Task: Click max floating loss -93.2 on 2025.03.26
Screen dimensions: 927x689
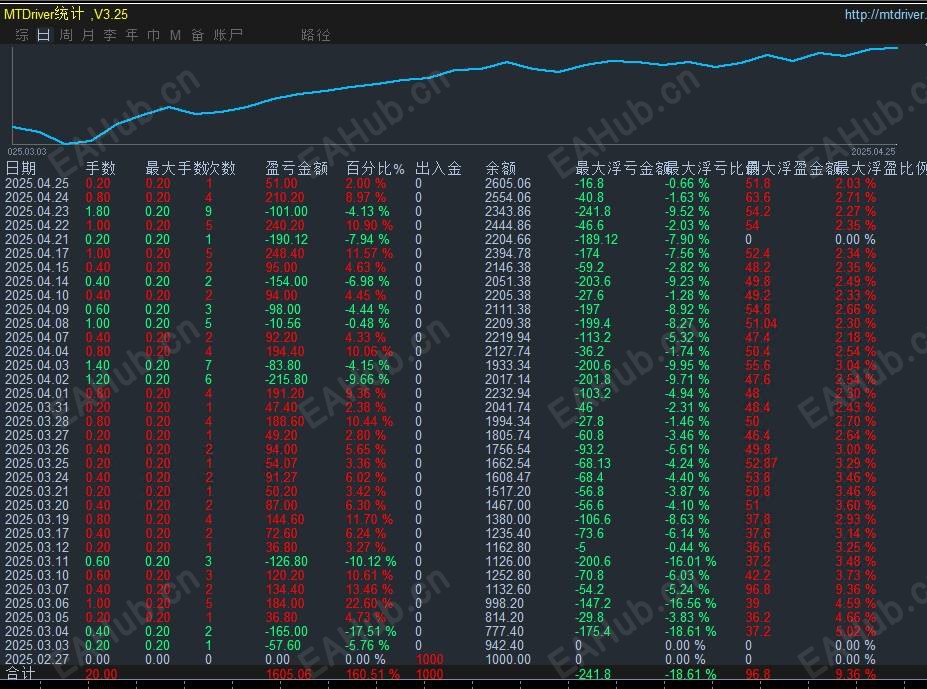Action: [x=589, y=449]
